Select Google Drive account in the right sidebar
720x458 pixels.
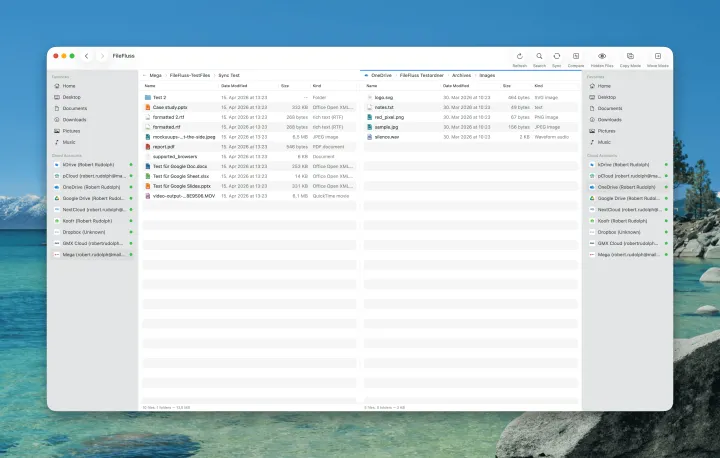(x=628, y=198)
